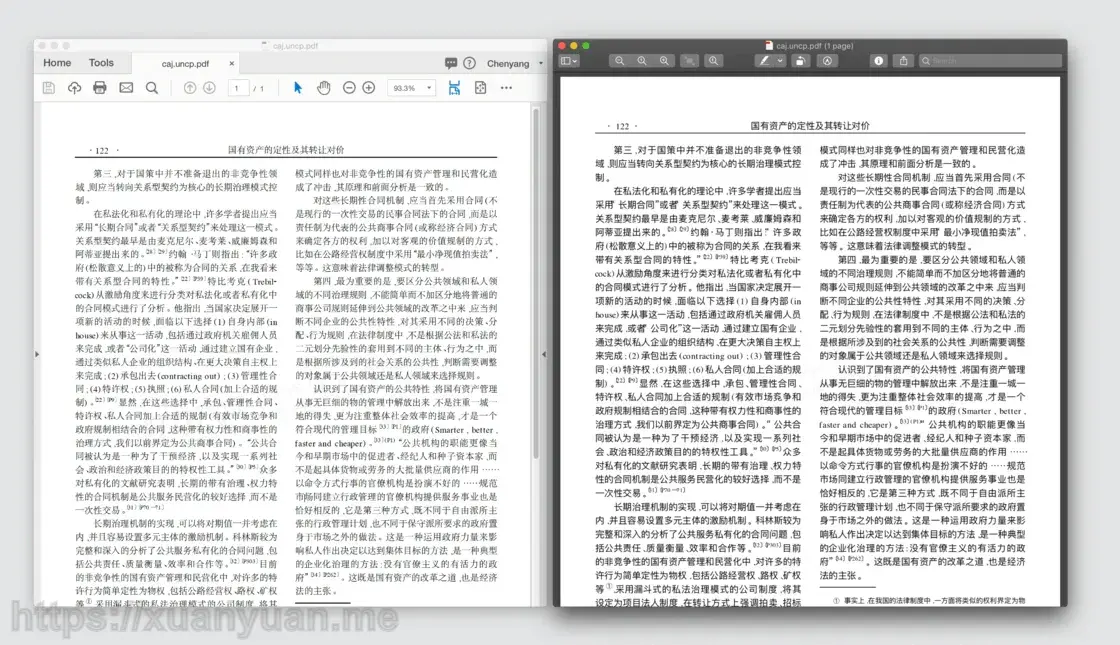Screen dimensions: 1120x645
Task: Click the envelope email icon in Acrobat
Action: [126, 88]
